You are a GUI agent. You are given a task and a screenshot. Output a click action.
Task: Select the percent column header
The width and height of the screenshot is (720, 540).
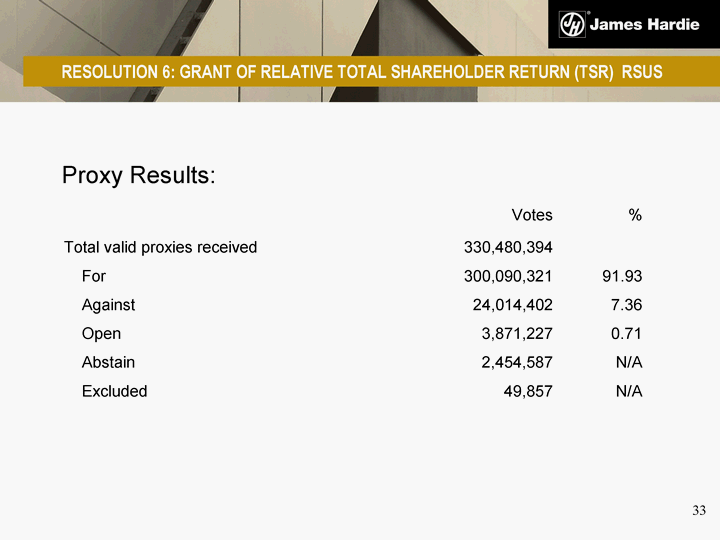coord(636,215)
